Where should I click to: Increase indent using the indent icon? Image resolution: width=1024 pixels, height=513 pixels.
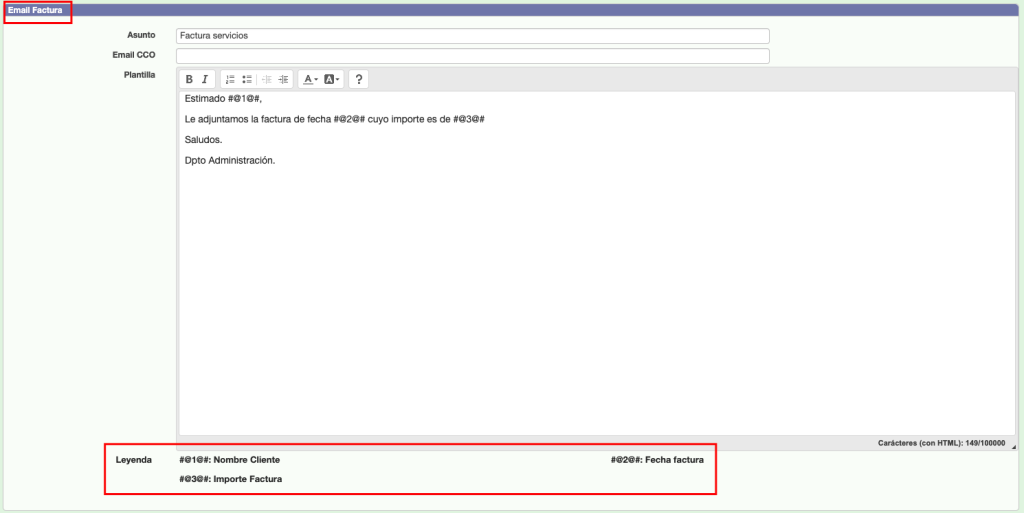pos(283,79)
